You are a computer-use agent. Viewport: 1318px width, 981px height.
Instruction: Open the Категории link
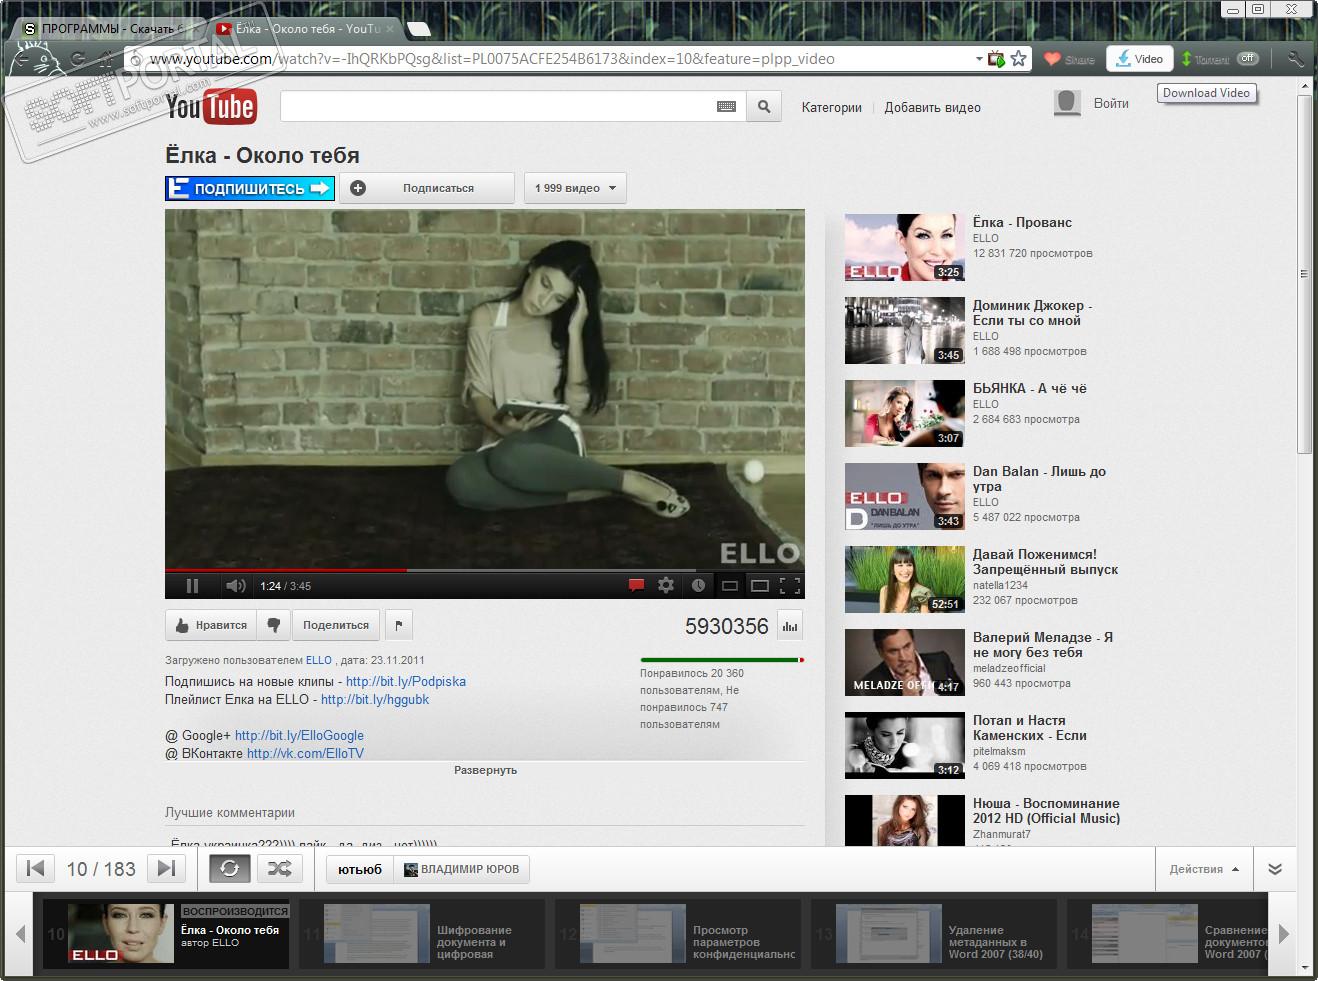click(831, 107)
